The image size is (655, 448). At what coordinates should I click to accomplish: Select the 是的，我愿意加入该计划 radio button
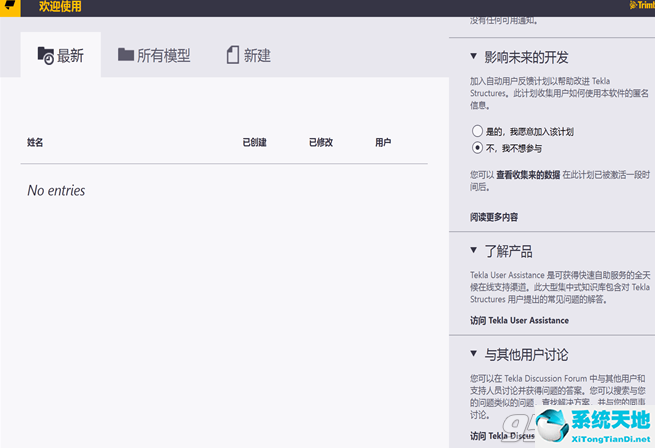[477, 131]
